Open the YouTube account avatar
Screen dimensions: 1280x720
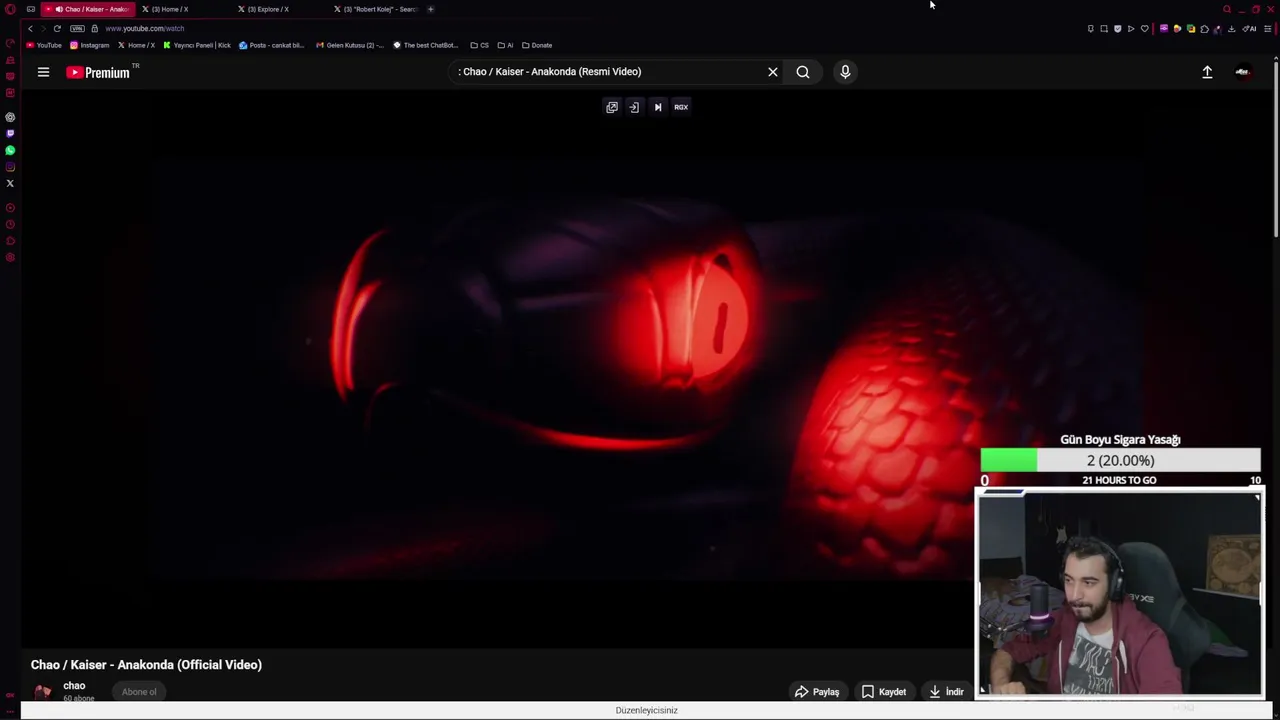[1242, 72]
